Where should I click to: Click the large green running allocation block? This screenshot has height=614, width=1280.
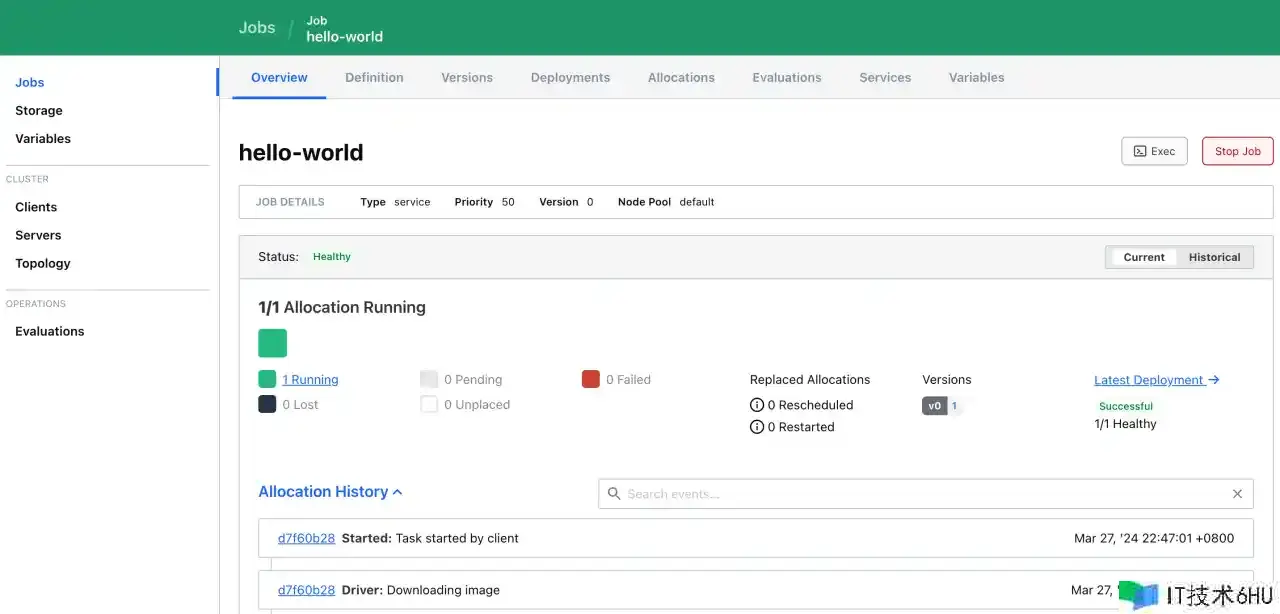tap(273, 343)
